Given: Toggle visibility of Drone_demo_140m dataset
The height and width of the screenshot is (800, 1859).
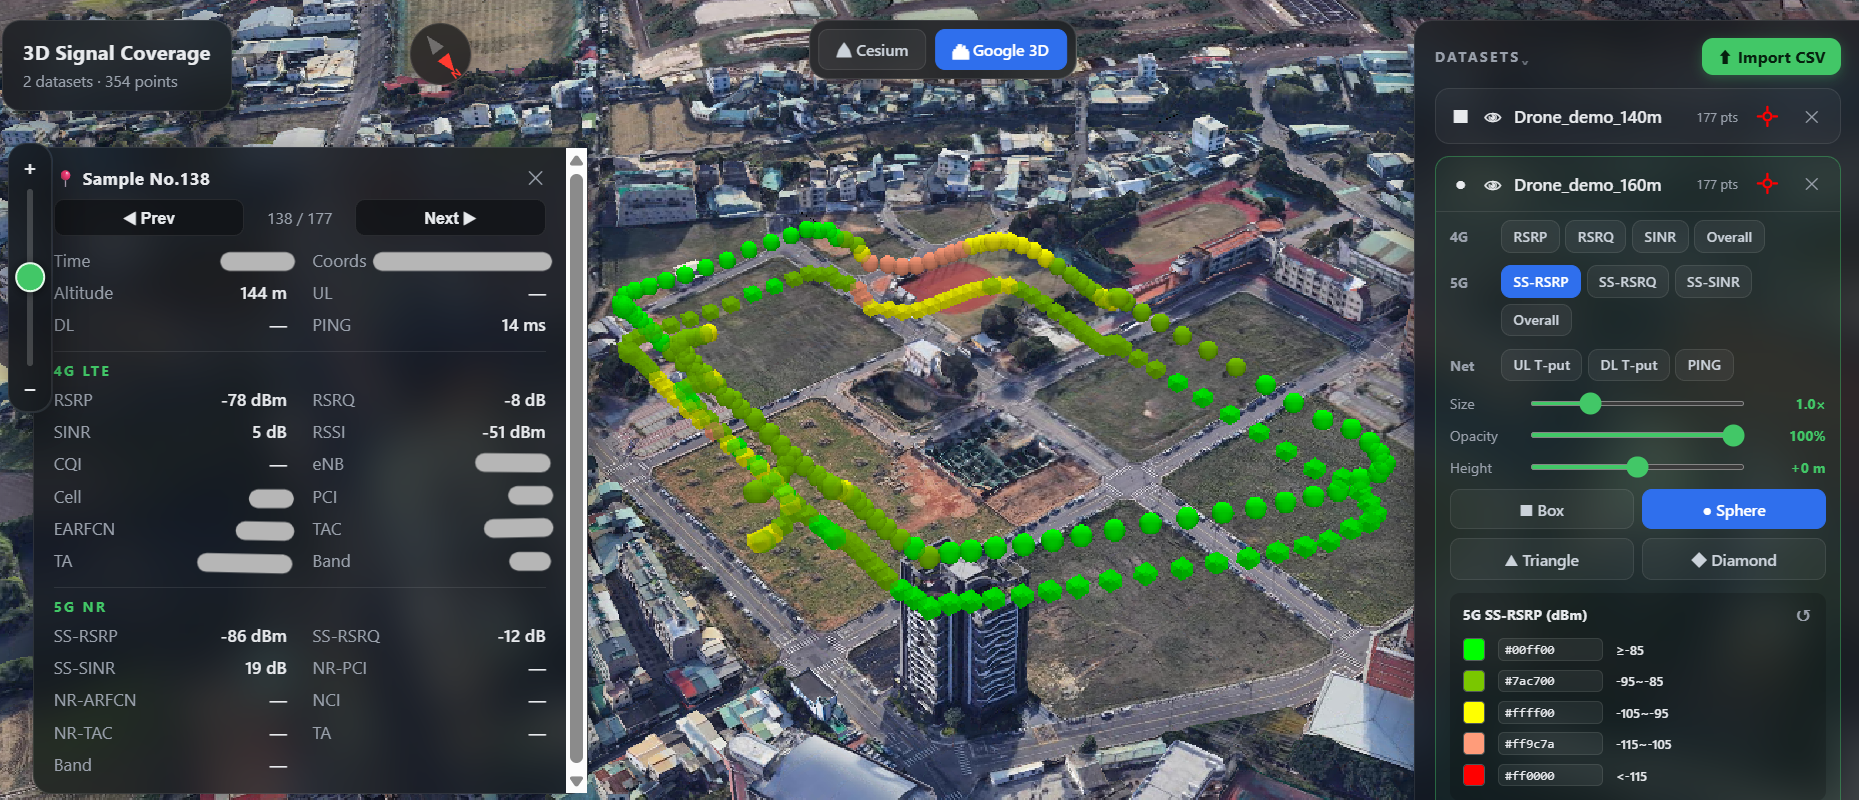Looking at the screenshot, I should coord(1492,117).
